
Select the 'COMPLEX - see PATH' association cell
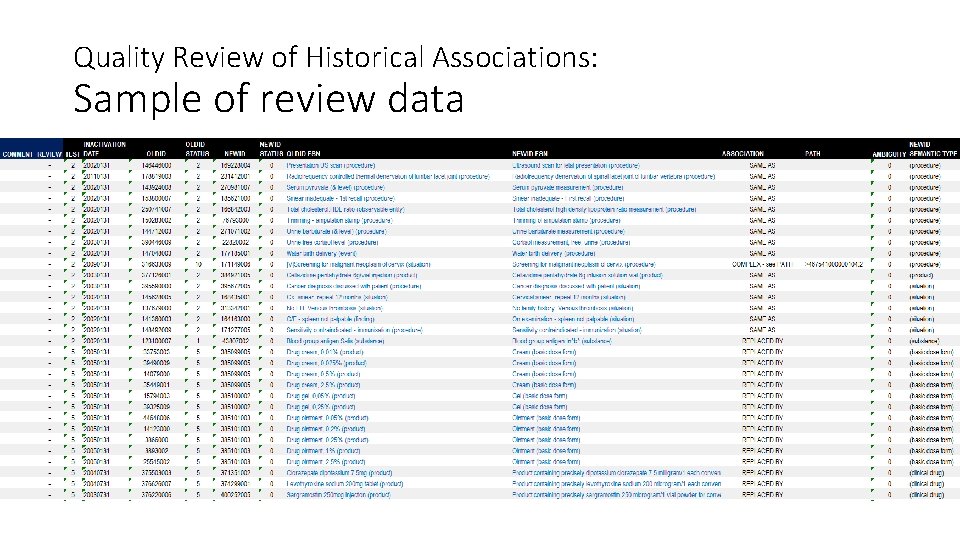click(x=762, y=264)
